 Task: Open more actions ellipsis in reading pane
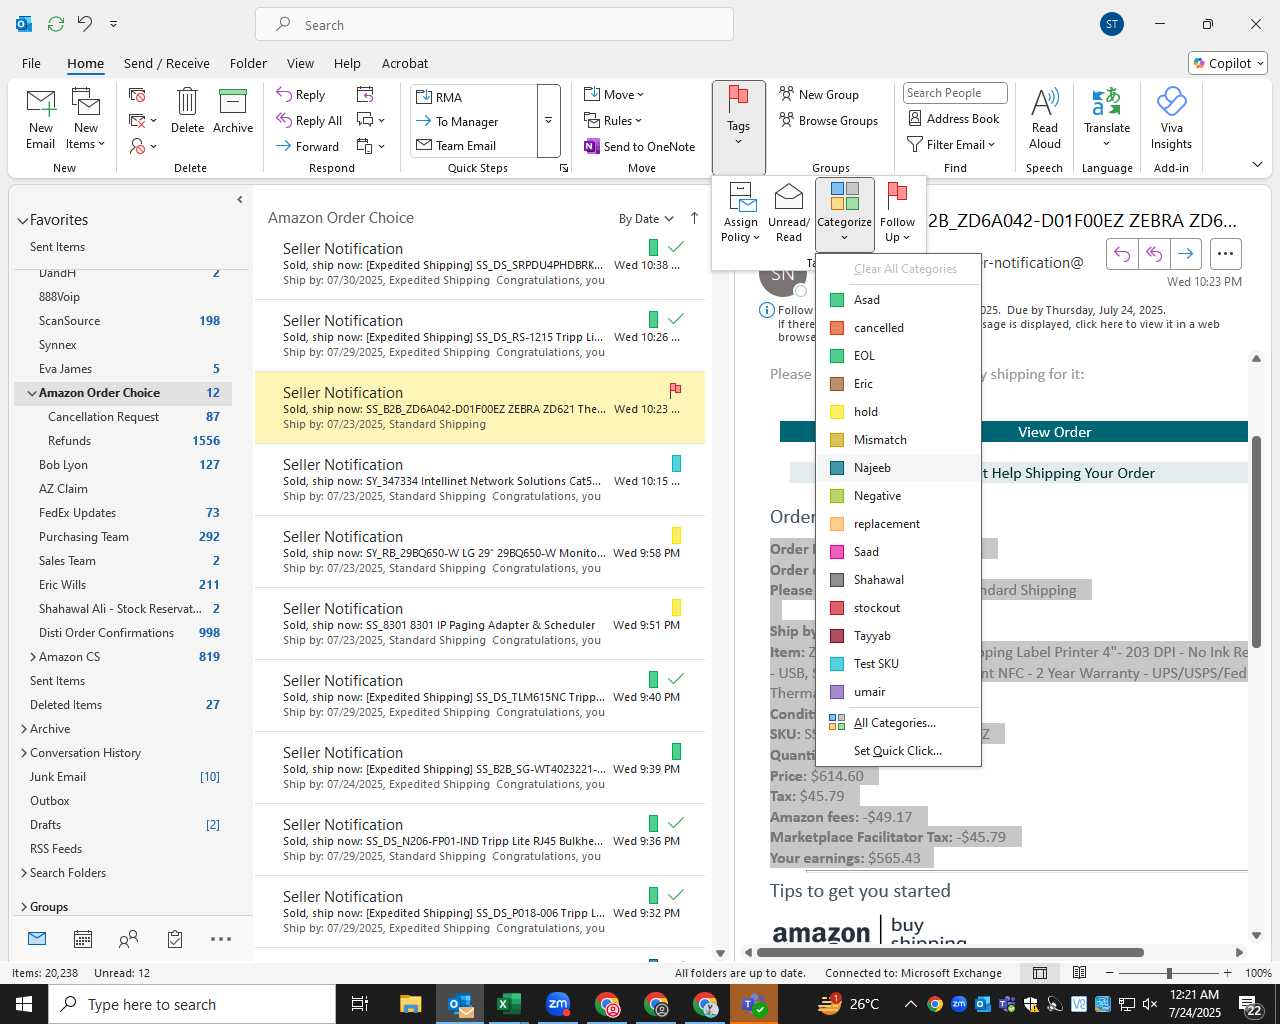pos(1225,254)
